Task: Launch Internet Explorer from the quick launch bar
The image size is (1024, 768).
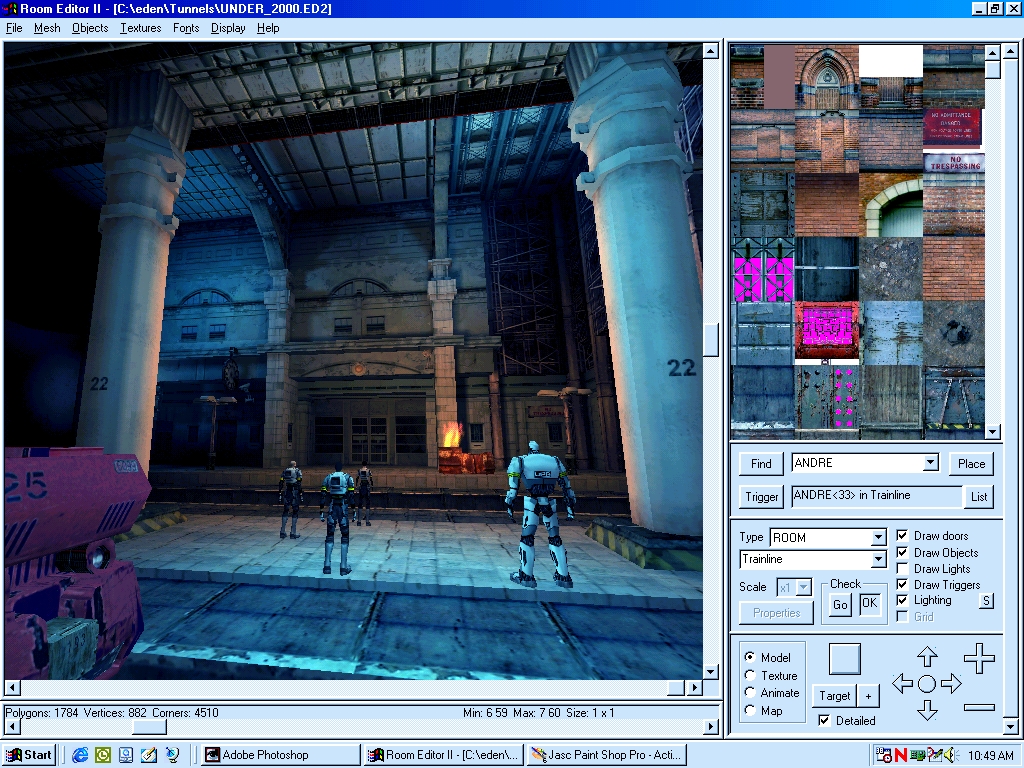Action: point(80,755)
